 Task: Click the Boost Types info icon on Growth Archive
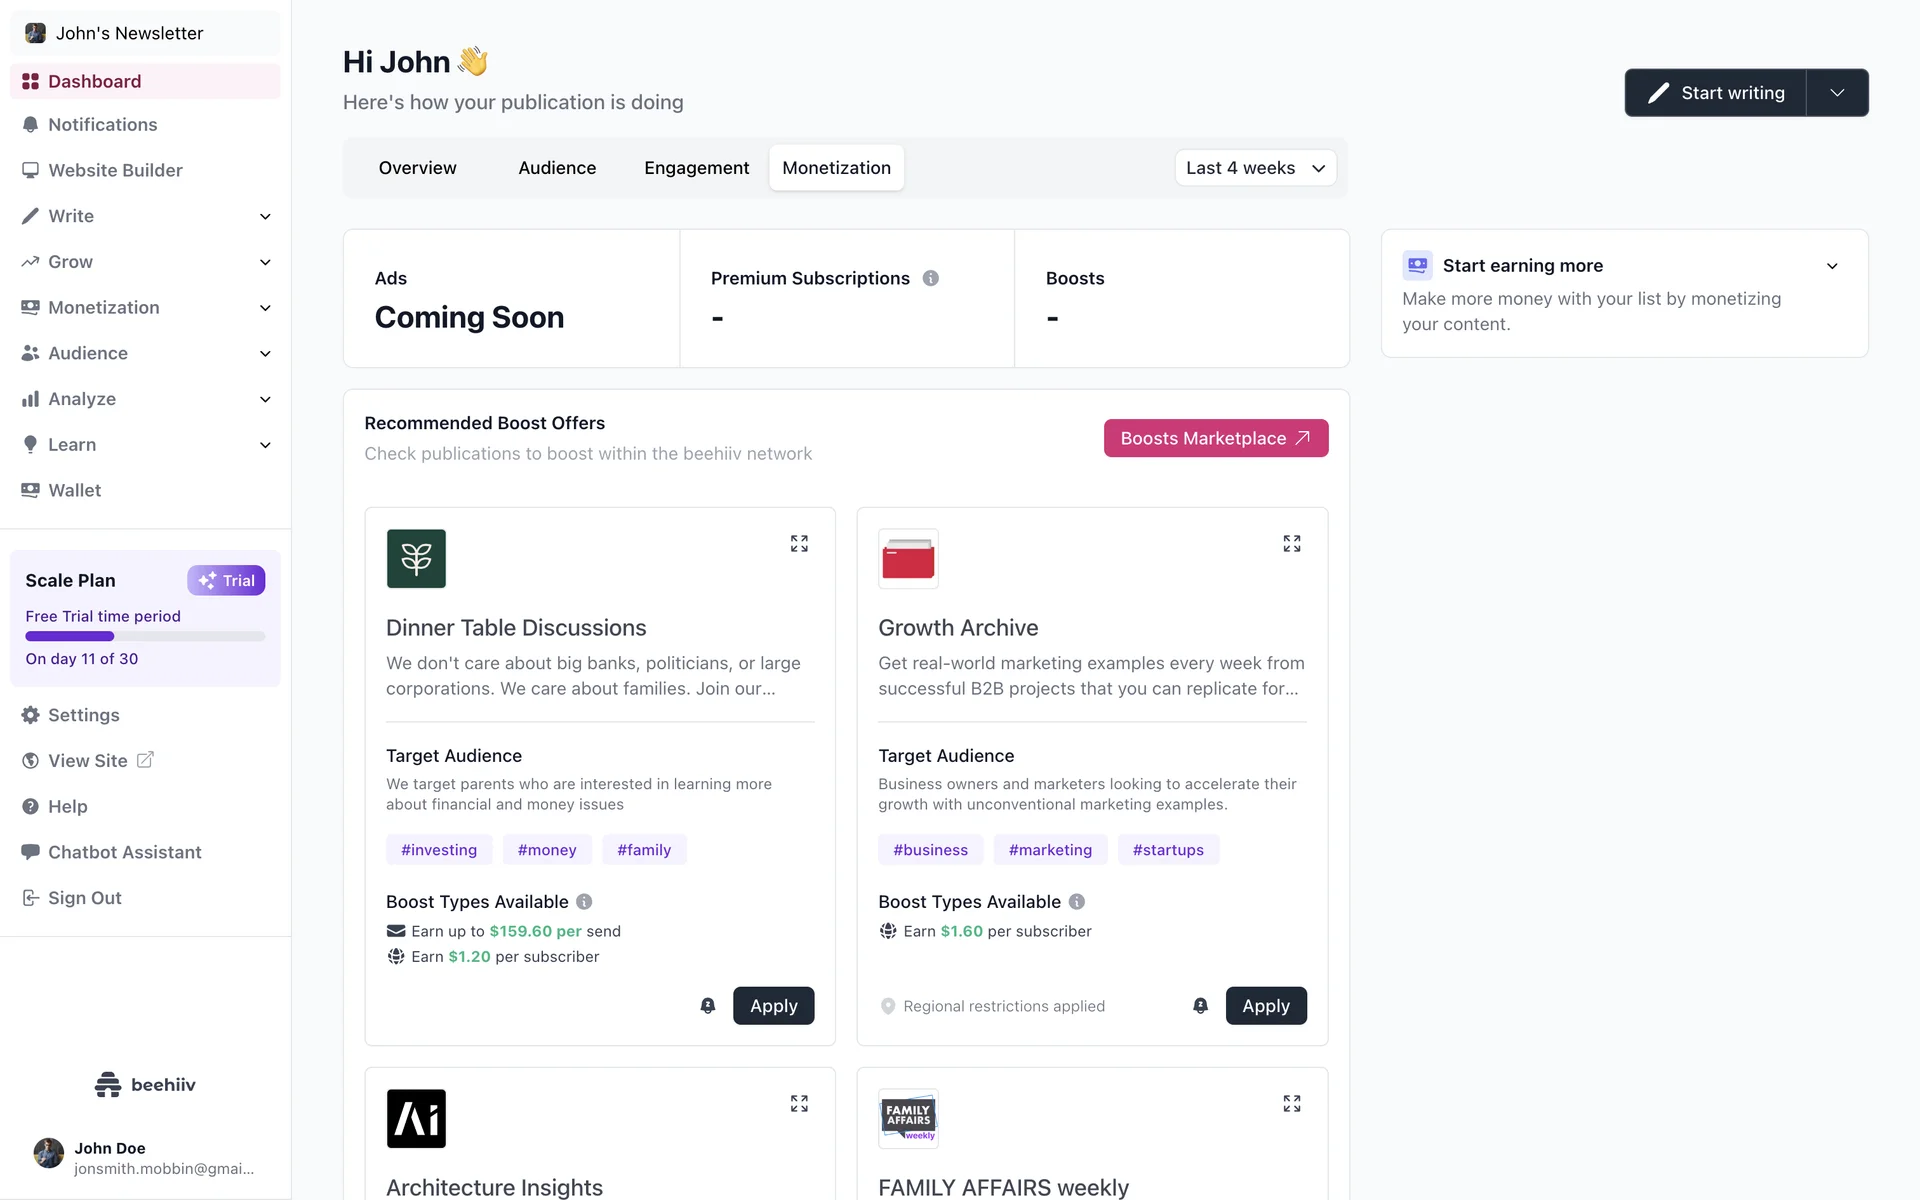click(1077, 902)
